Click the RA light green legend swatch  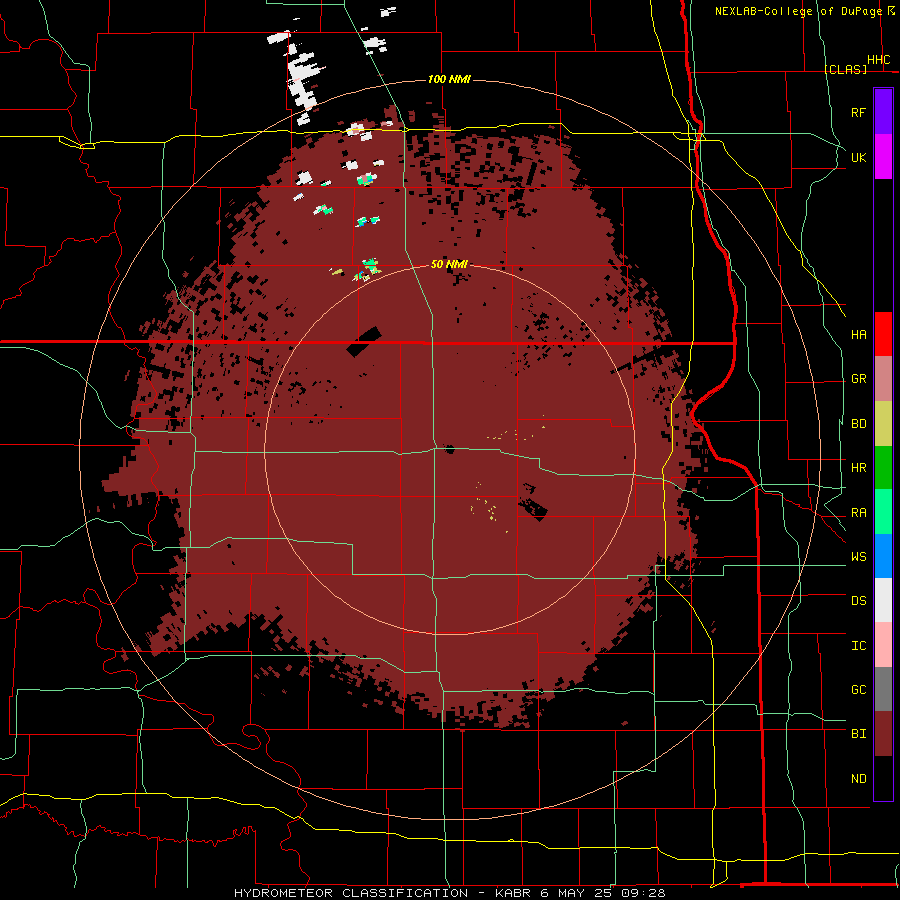[x=883, y=512]
